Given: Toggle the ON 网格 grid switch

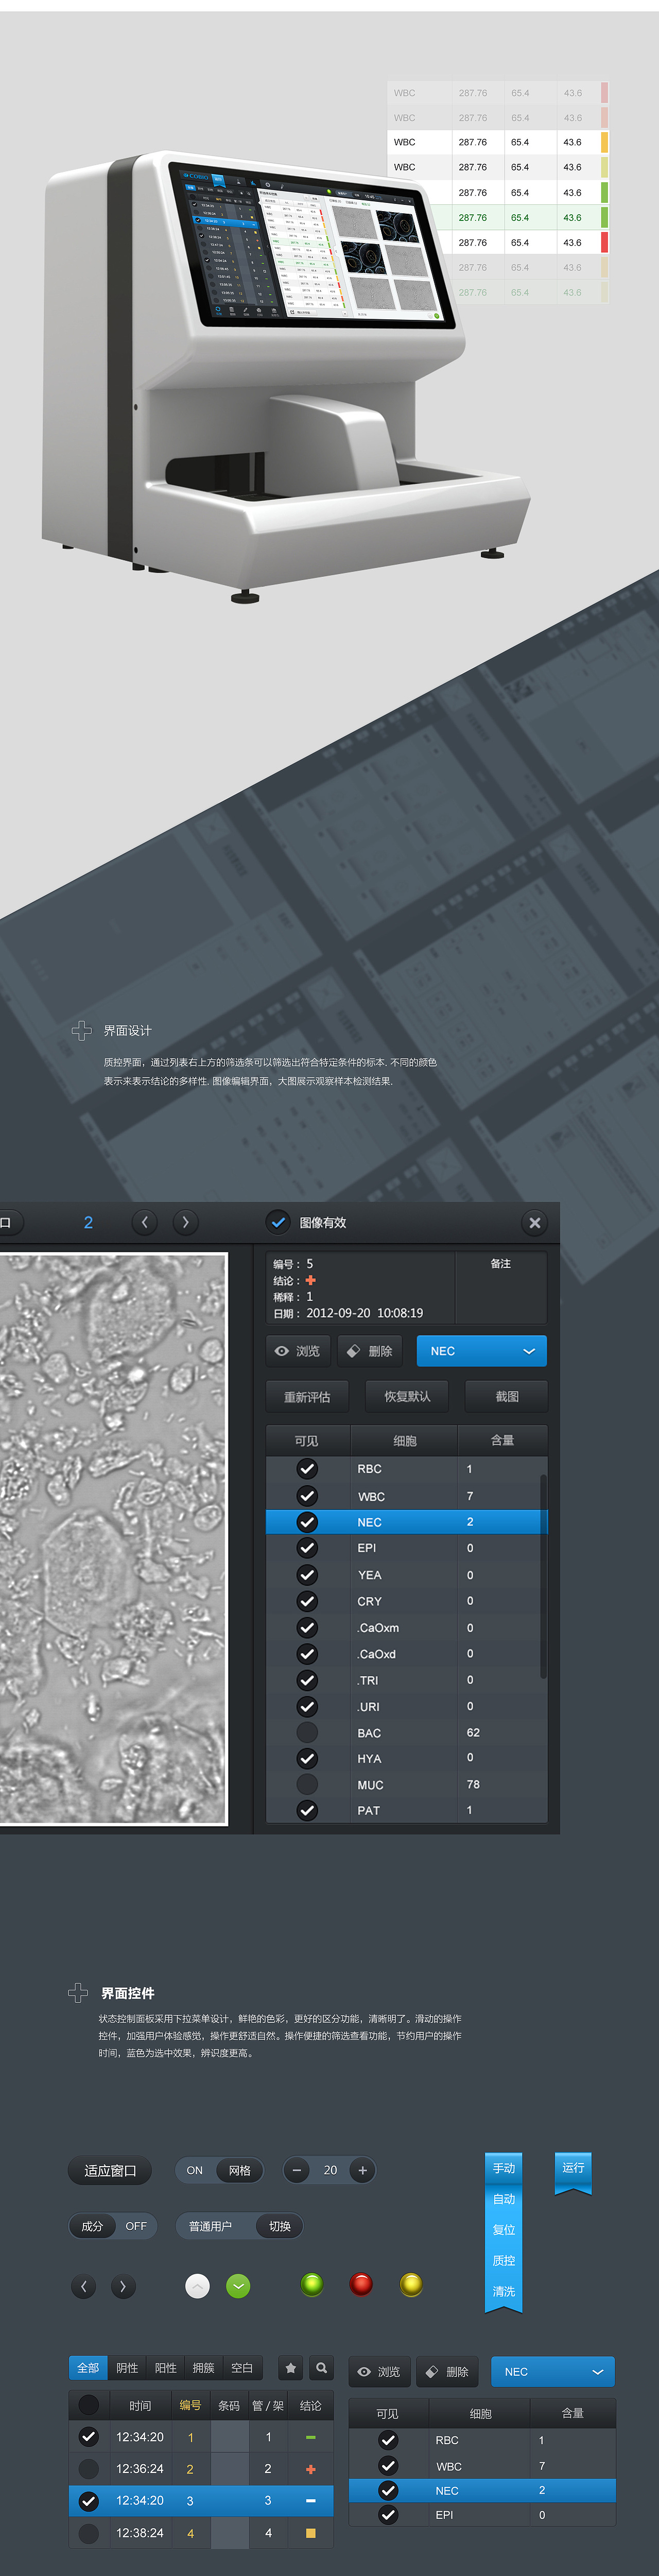Looking at the screenshot, I should (220, 2170).
